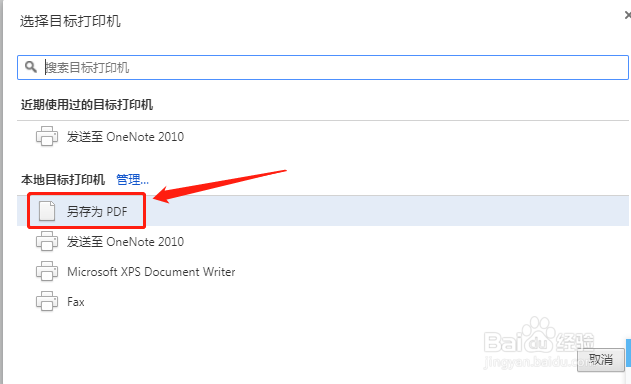The height and width of the screenshot is (384, 631).
Task: Click the blue button at the right edge
Action: (x=629, y=353)
